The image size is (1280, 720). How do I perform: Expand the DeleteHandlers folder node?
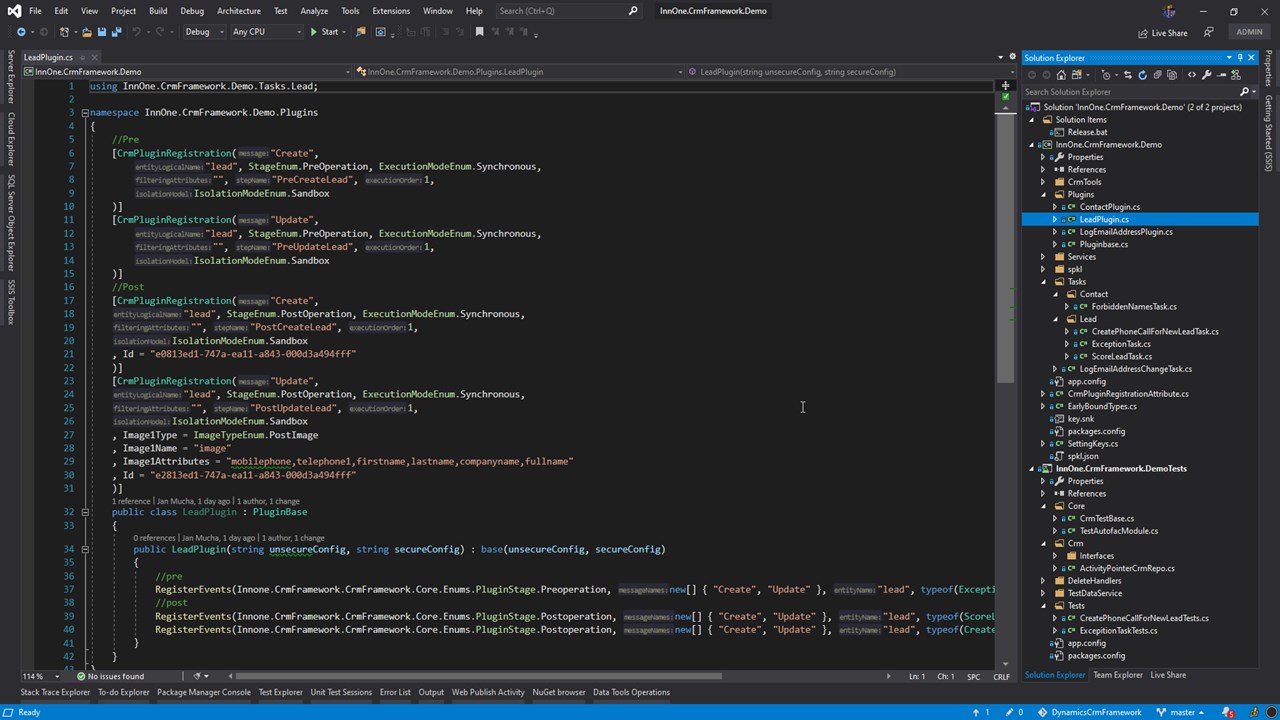point(1045,581)
